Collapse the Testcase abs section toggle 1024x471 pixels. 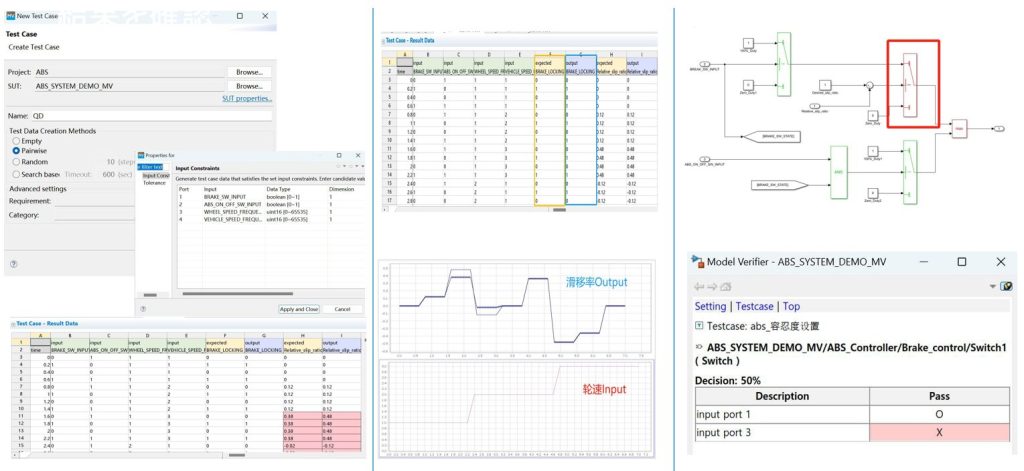pyautogui.click(x=697, y=327)
